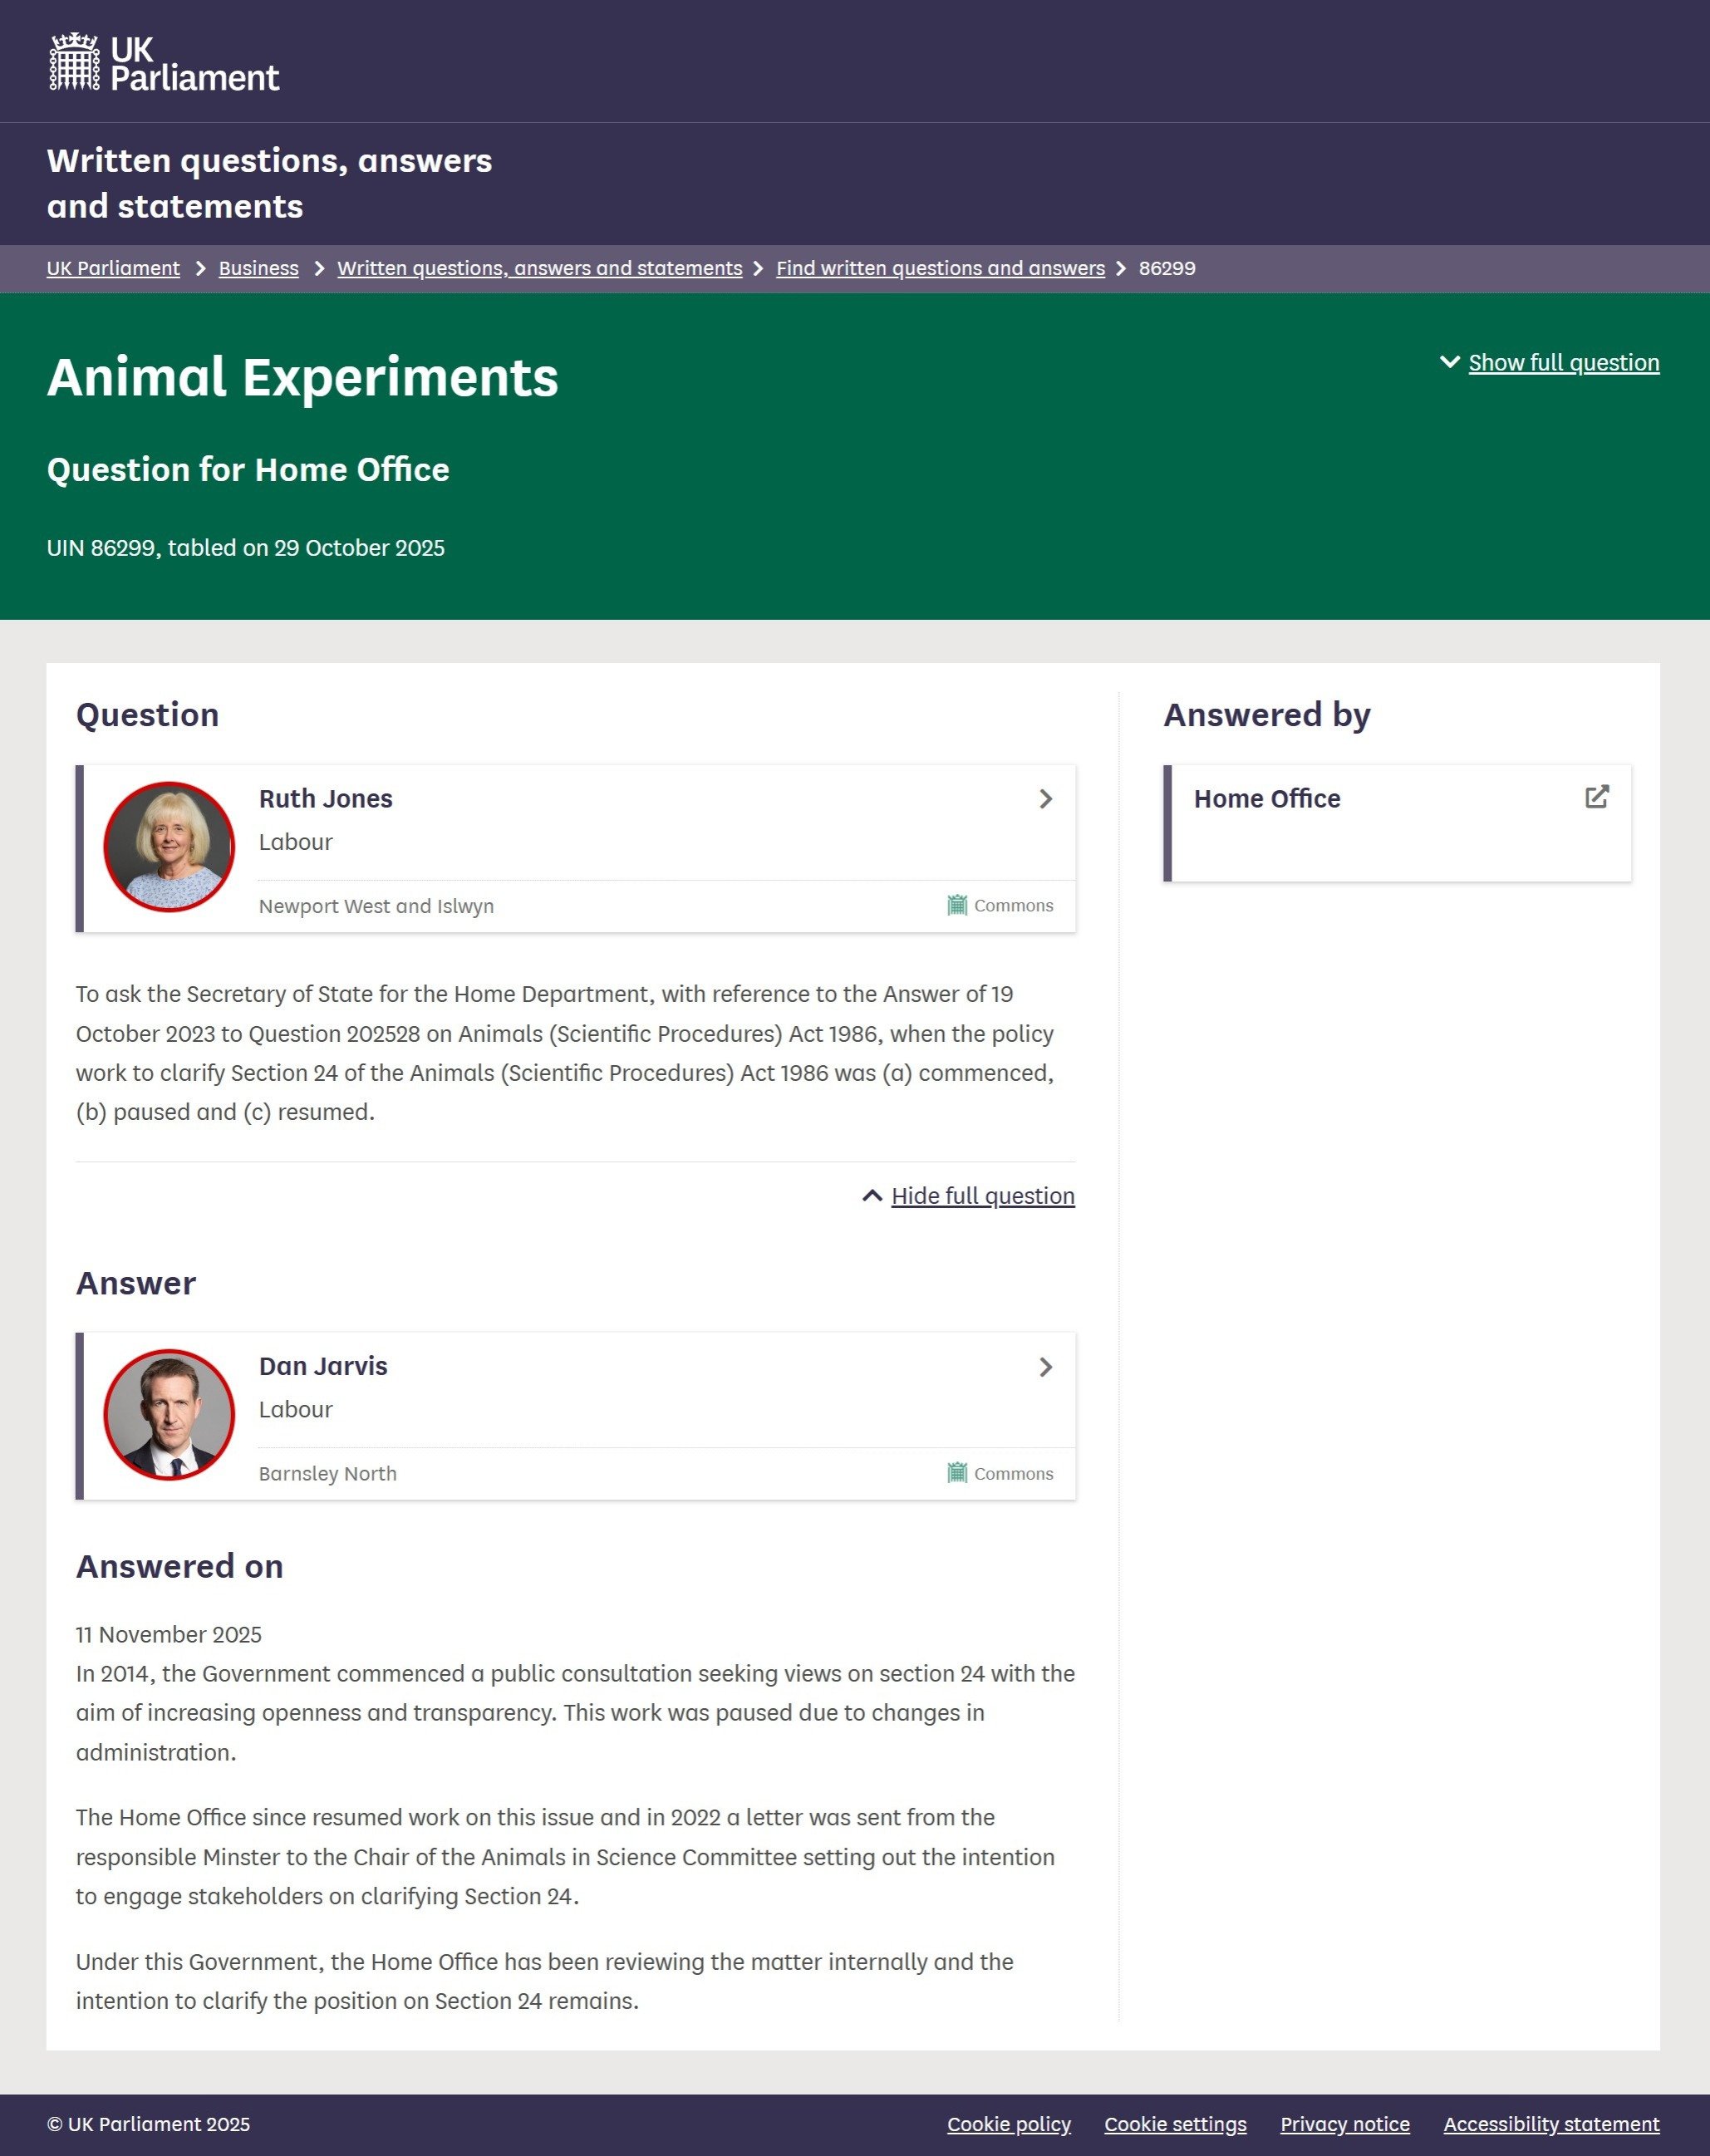Click the down chevron beside Show full question
1710x2156 pixels.
tap(1449, 362)
